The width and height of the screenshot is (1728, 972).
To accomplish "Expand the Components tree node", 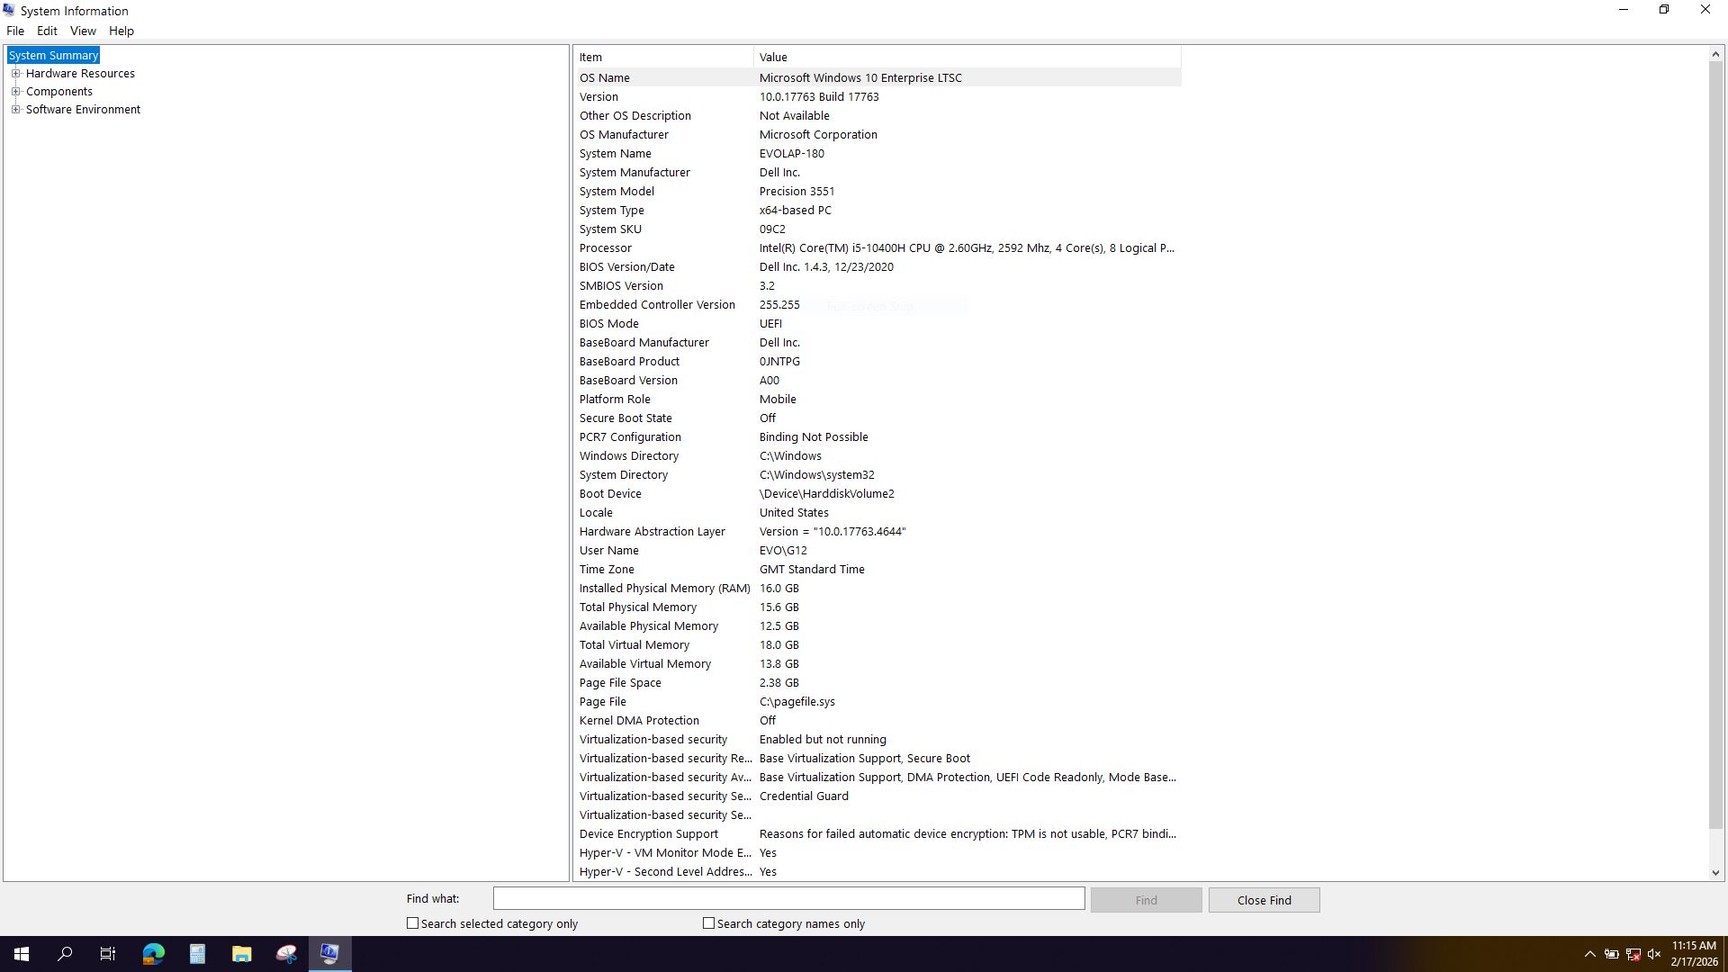I will (x=16, y=91).
